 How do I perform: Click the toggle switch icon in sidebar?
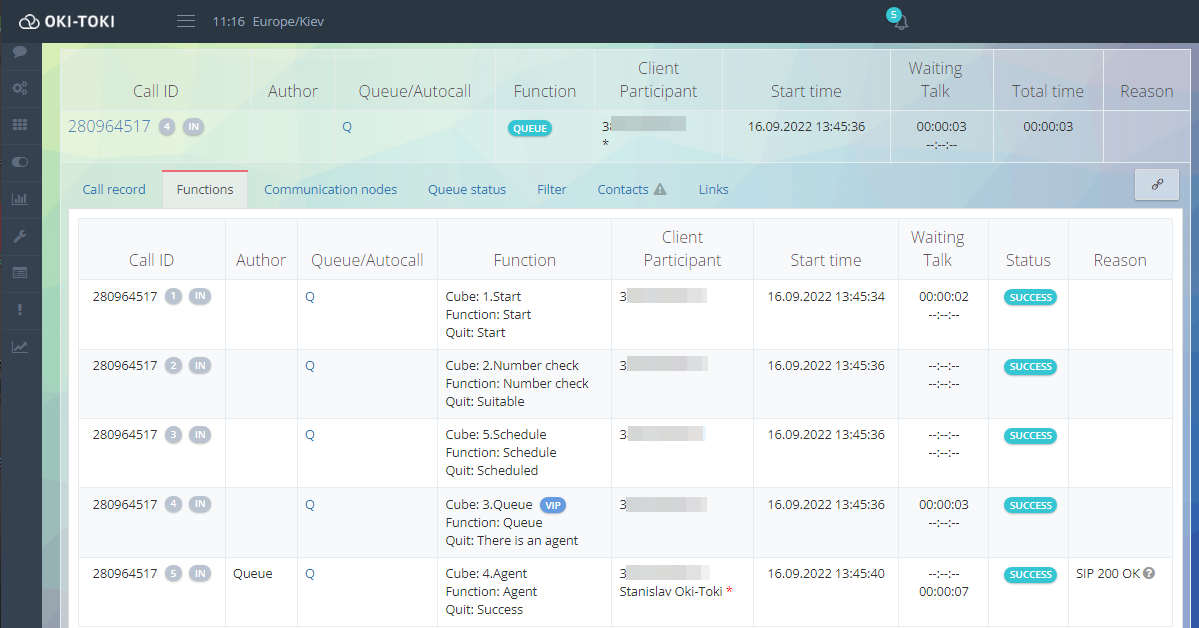click(19, 162)
